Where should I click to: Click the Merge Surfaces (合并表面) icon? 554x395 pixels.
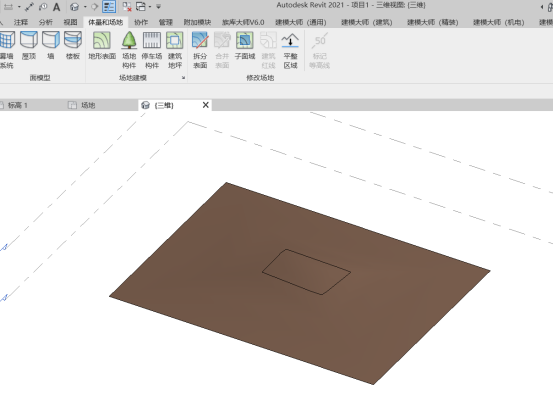click(x=222, y=40)
